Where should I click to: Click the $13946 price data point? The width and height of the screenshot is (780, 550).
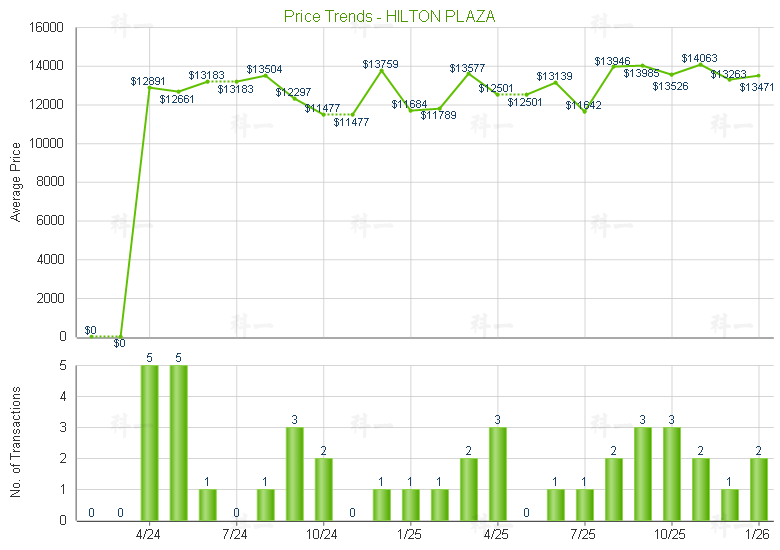(x=613, y=67)
